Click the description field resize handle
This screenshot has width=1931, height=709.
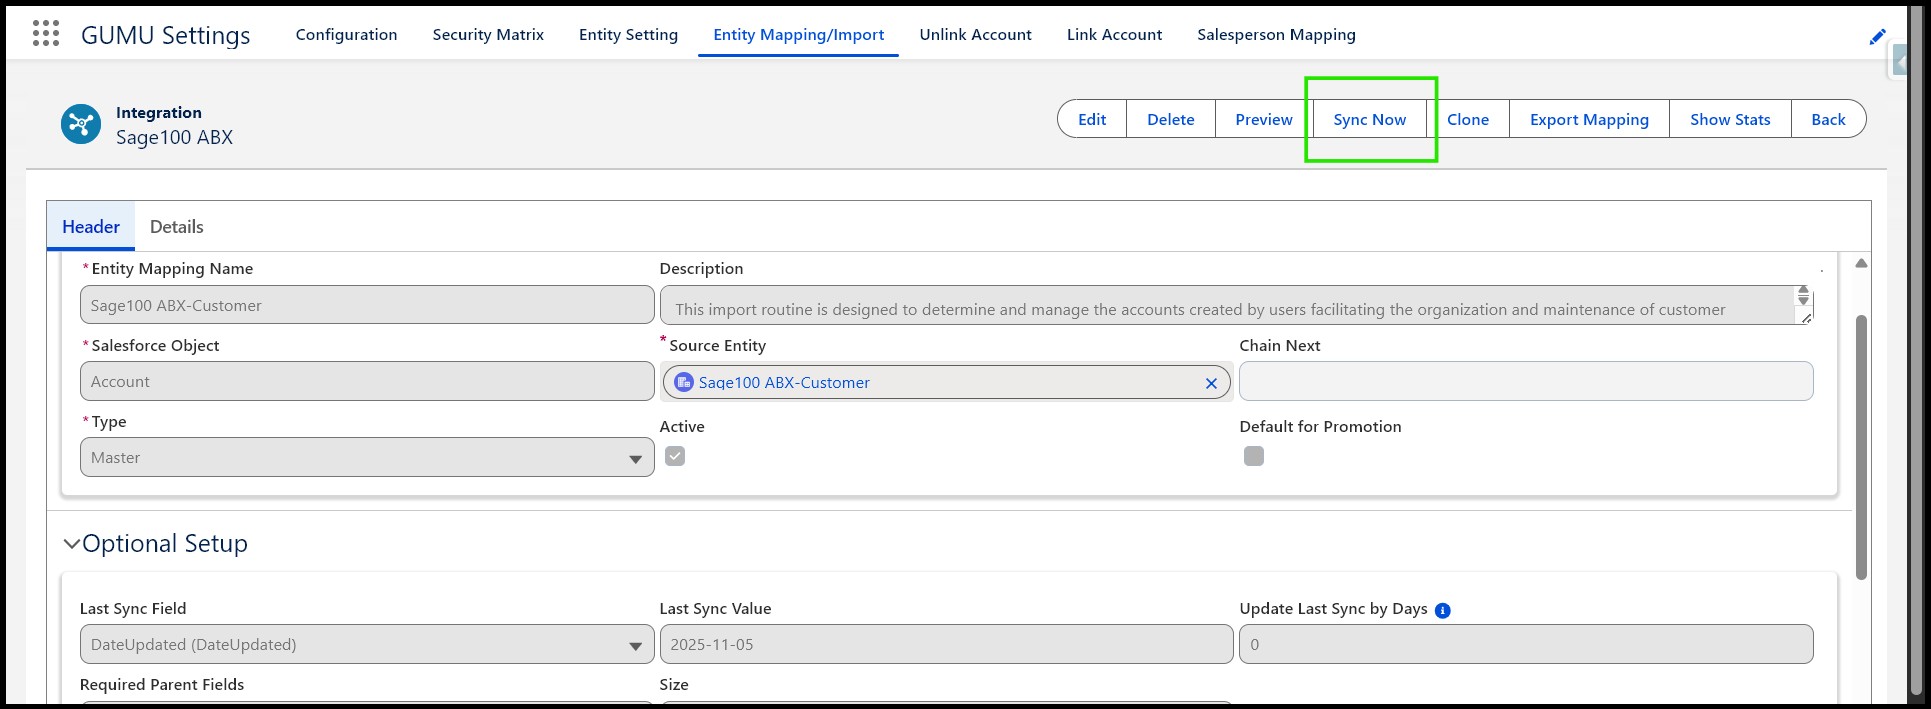(x=1805, y=317)
